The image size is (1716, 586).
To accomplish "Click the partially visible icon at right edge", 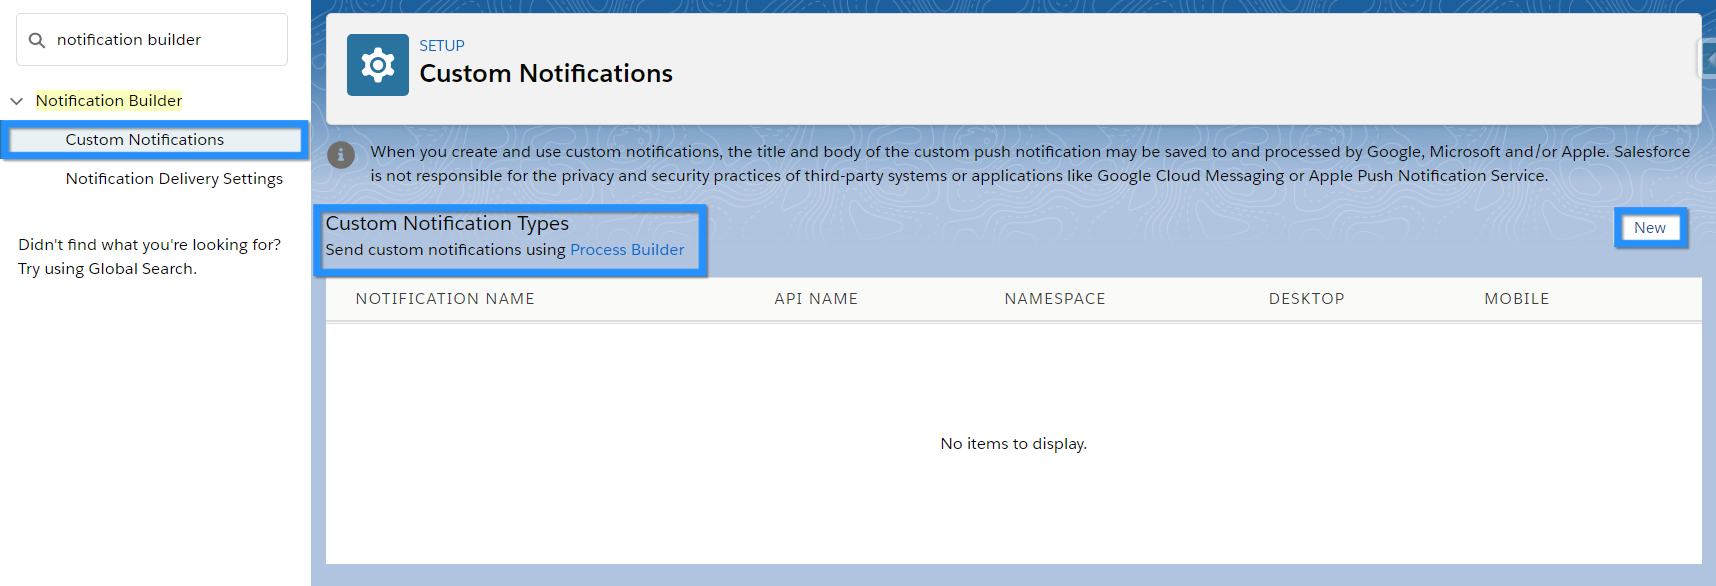I will pyautogui.click(x=1708, y=58).
